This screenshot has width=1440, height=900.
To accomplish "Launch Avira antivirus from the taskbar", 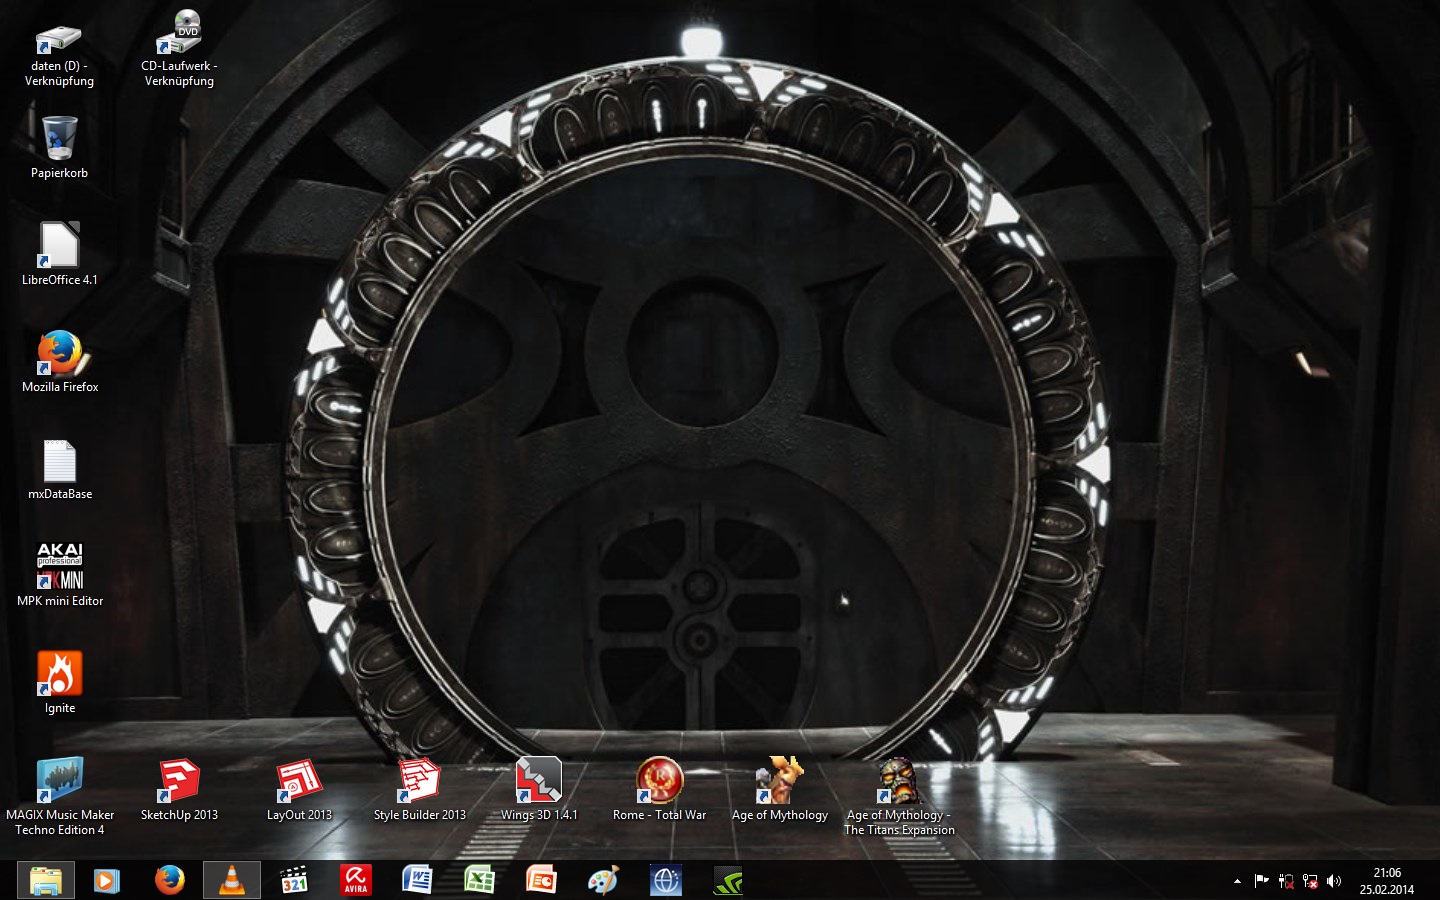I will (x=355, y=881).
